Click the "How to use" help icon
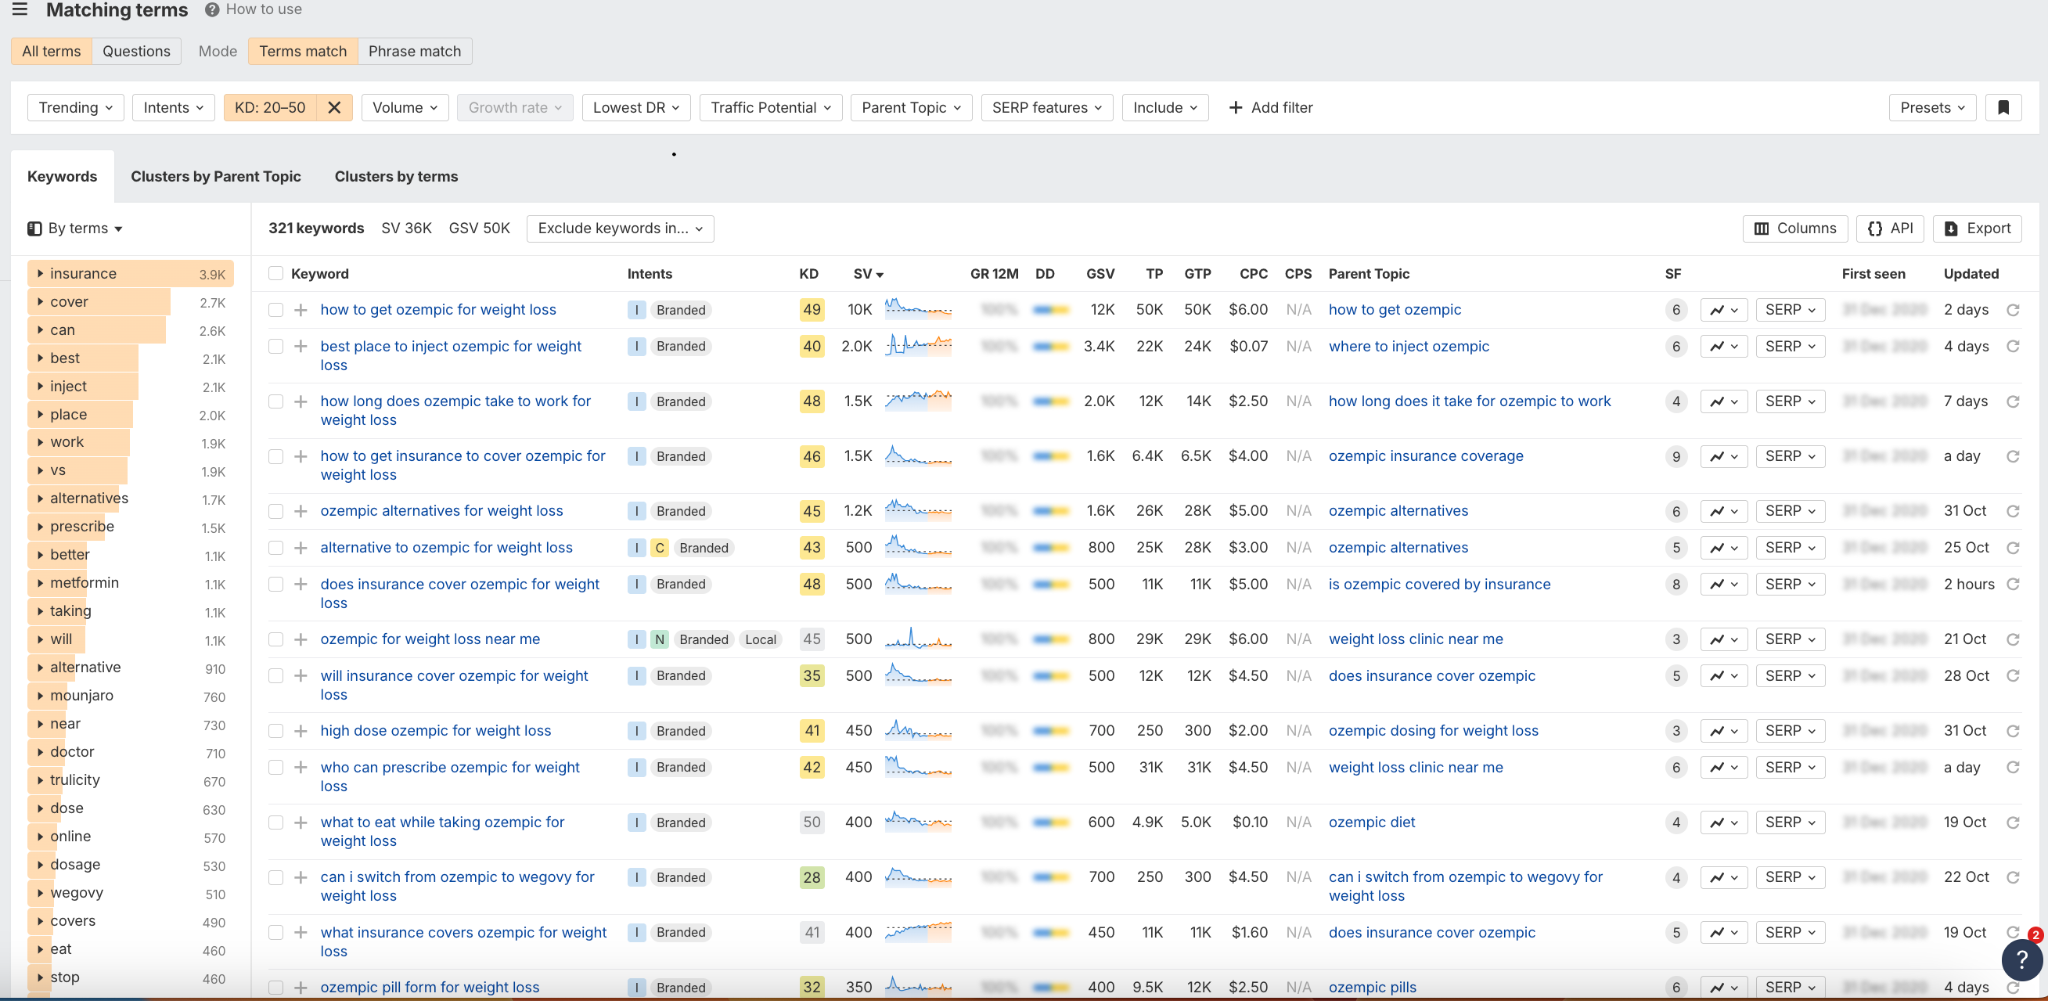Viewport: 2048px width, 1001px height. pyautogui.click(x=209, y=9)
